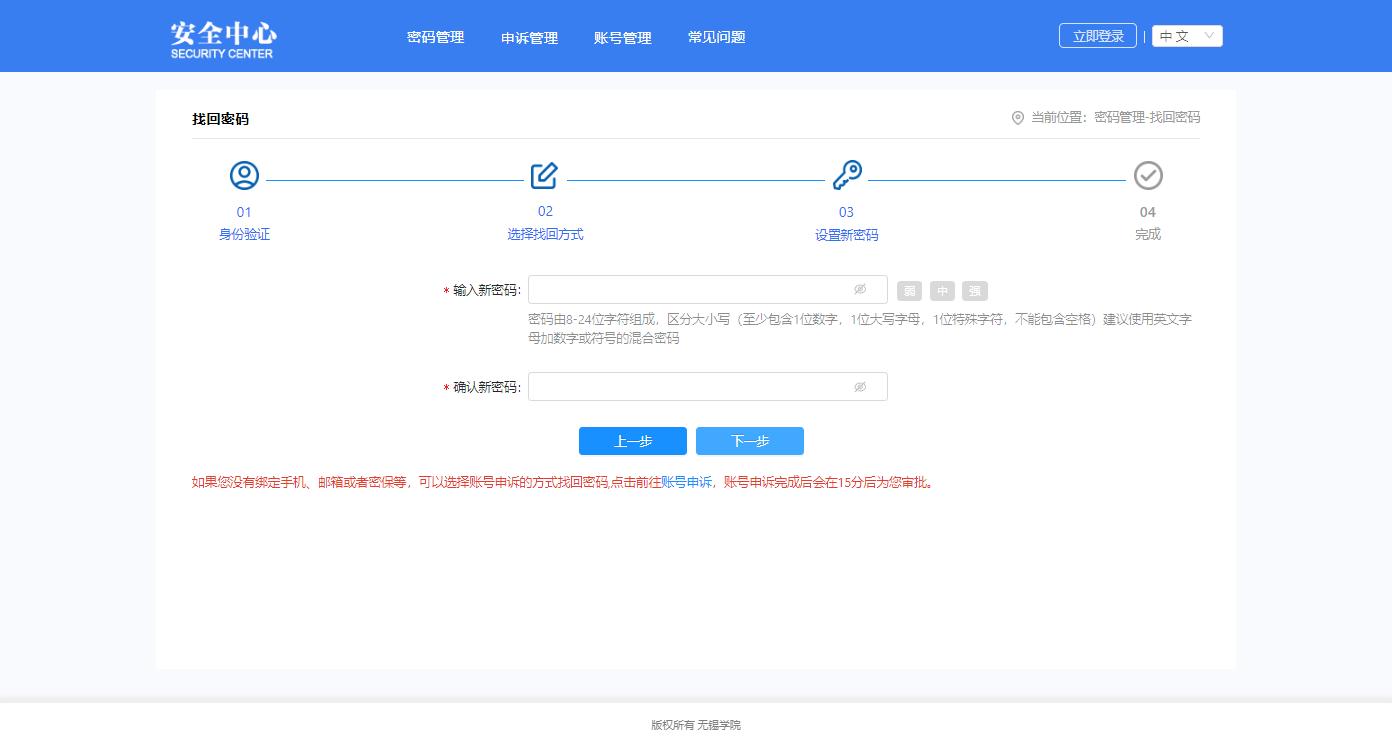Click the 下一步 button

point(749,441)
